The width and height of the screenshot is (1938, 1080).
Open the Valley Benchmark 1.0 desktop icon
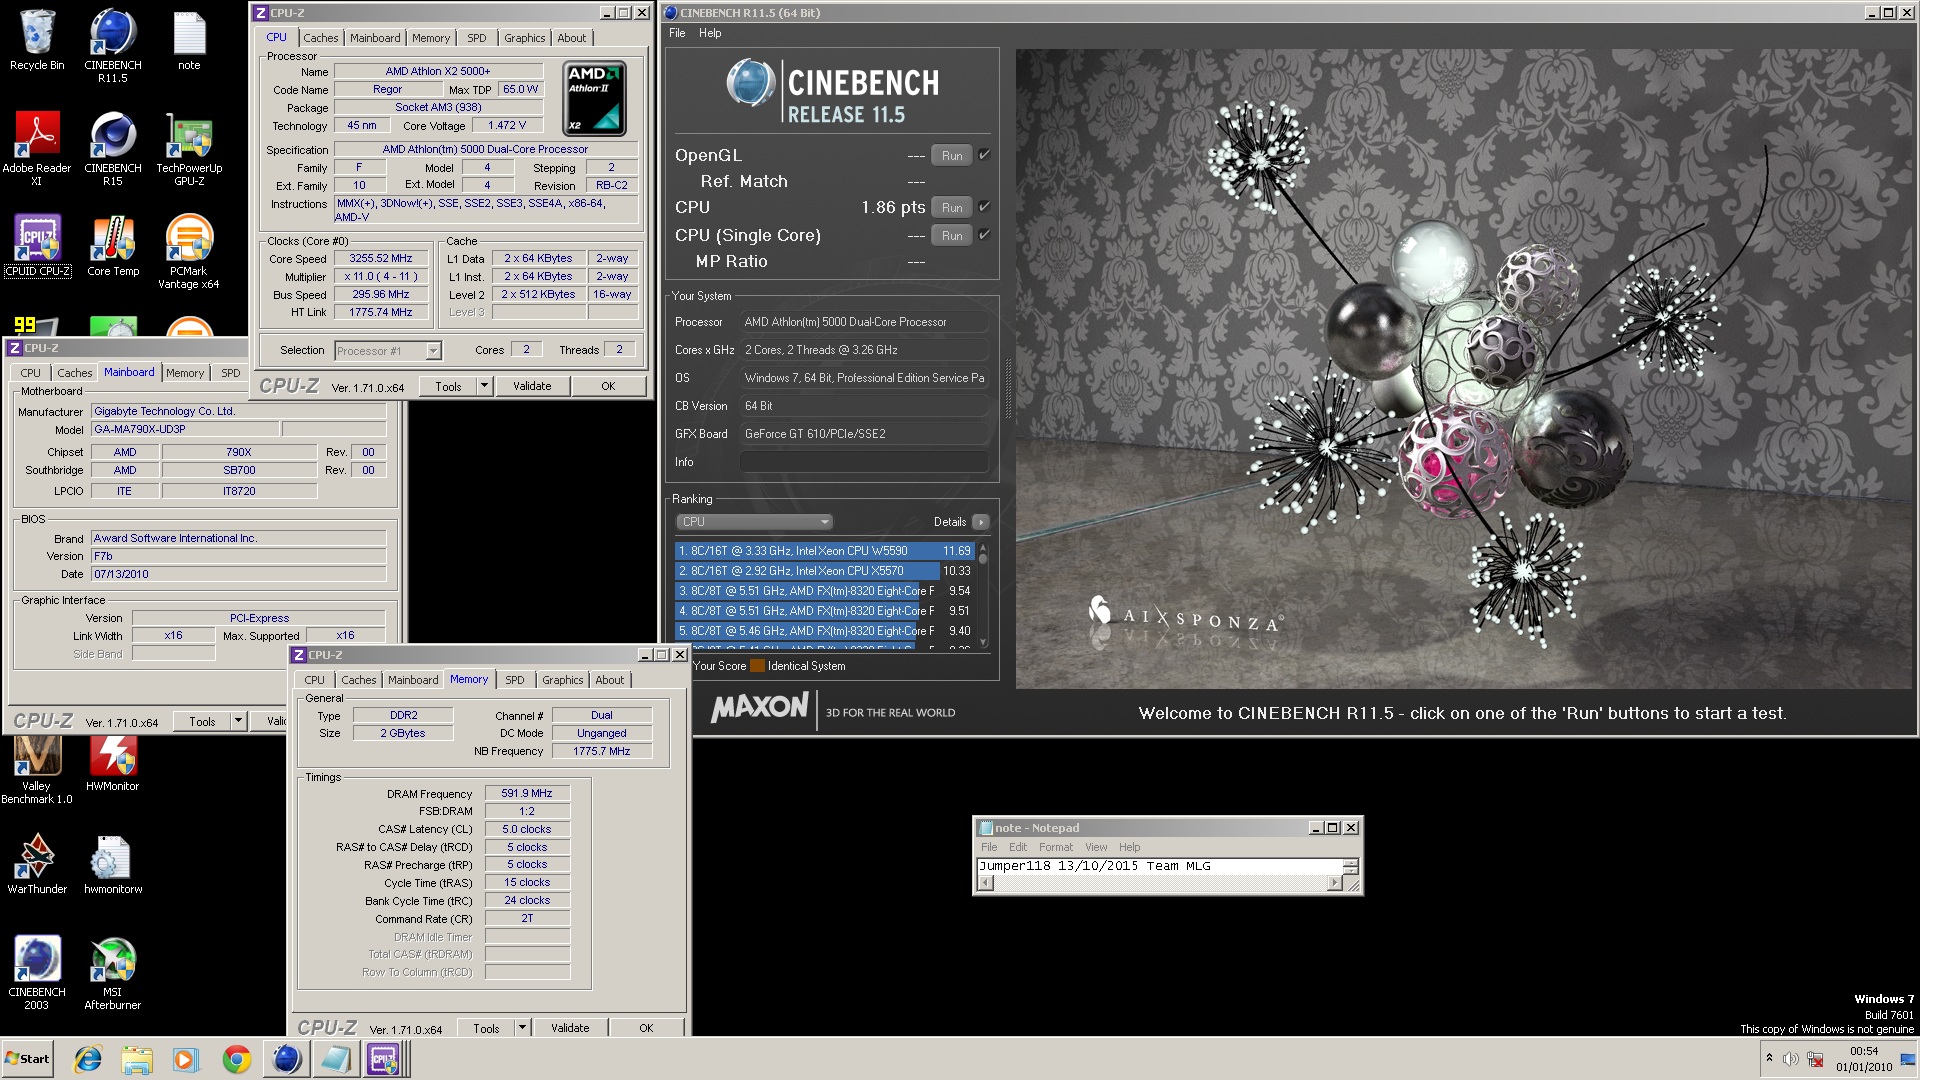click(x=37, y=770)
